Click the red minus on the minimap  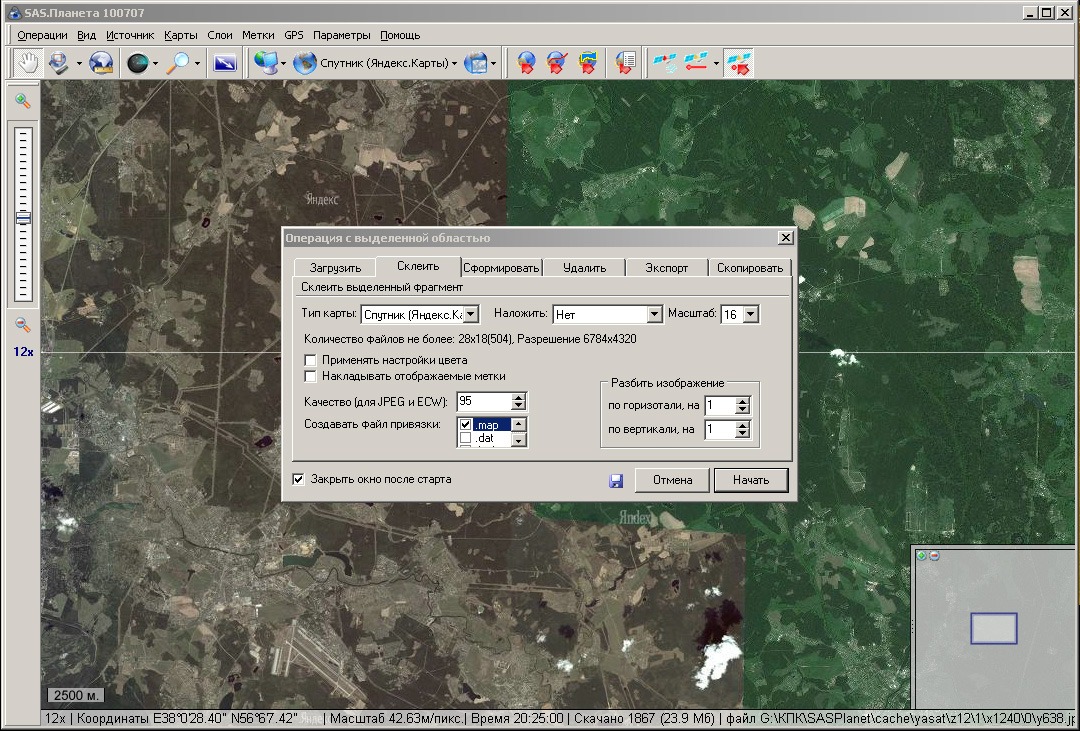pos(934,555)
